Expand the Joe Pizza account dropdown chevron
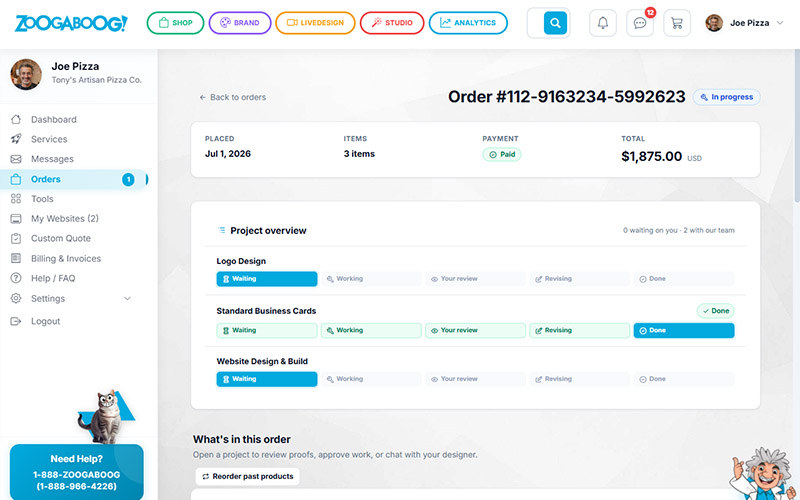This screenshot has height=500, width=800. pos(780,23)
